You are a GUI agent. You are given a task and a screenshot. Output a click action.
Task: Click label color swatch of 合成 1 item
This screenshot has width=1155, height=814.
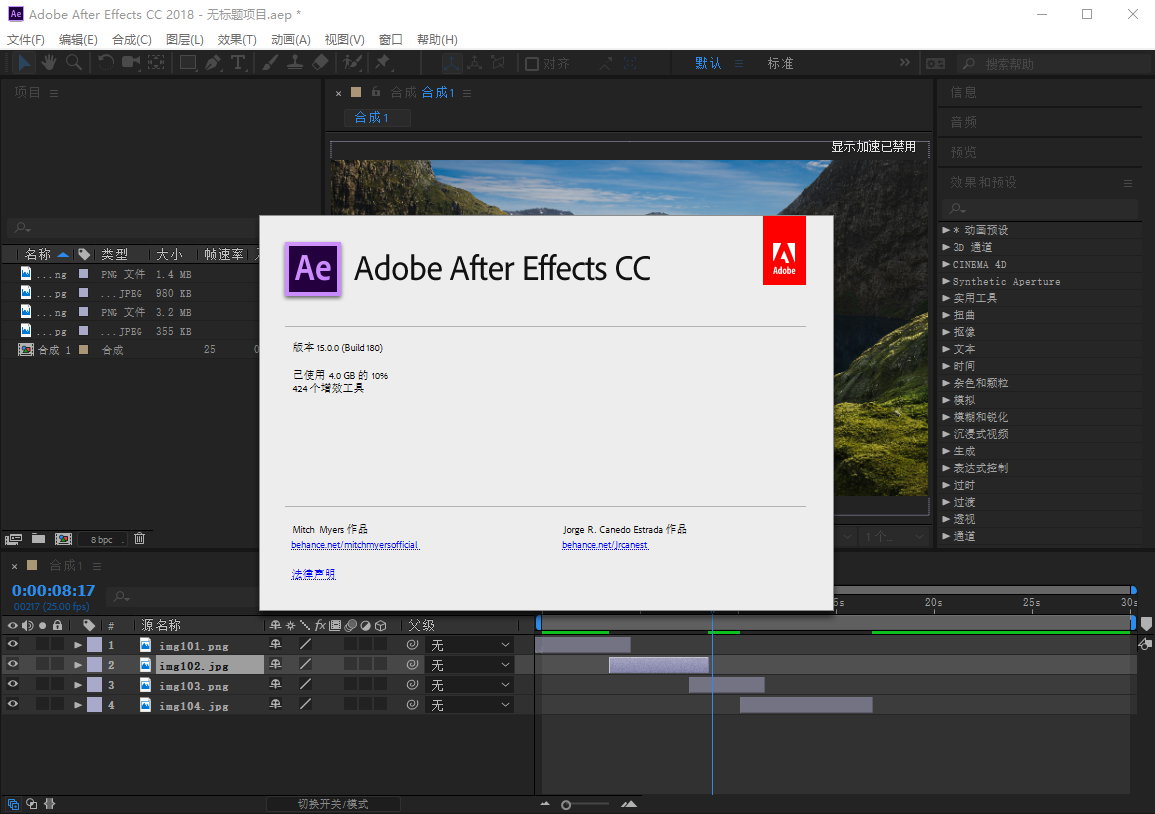[x=83, y=349]
